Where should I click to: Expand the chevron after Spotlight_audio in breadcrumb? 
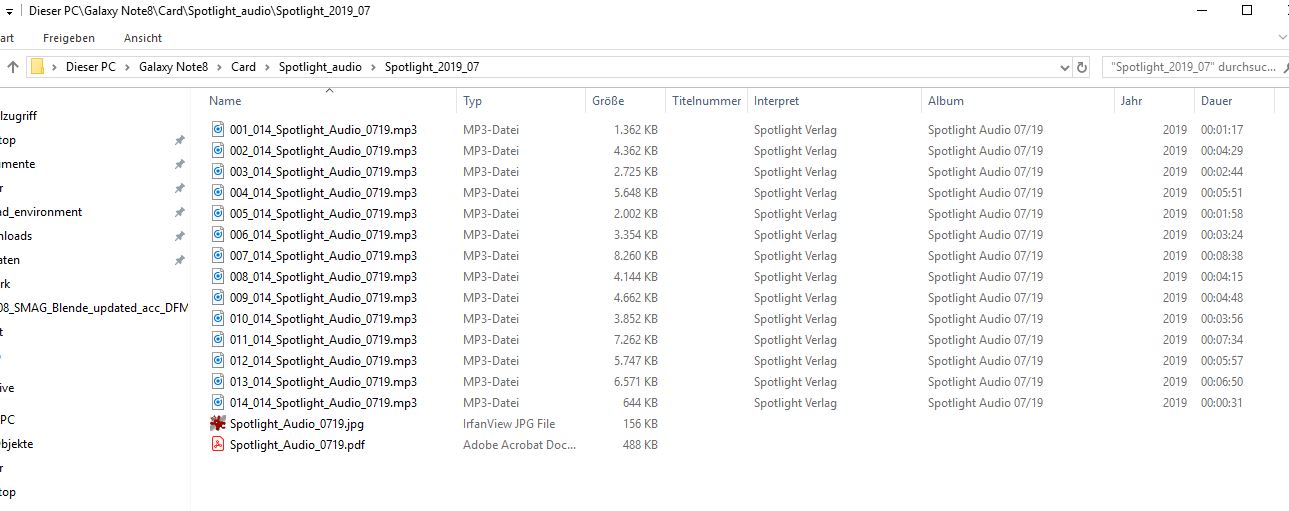point(373,67)
